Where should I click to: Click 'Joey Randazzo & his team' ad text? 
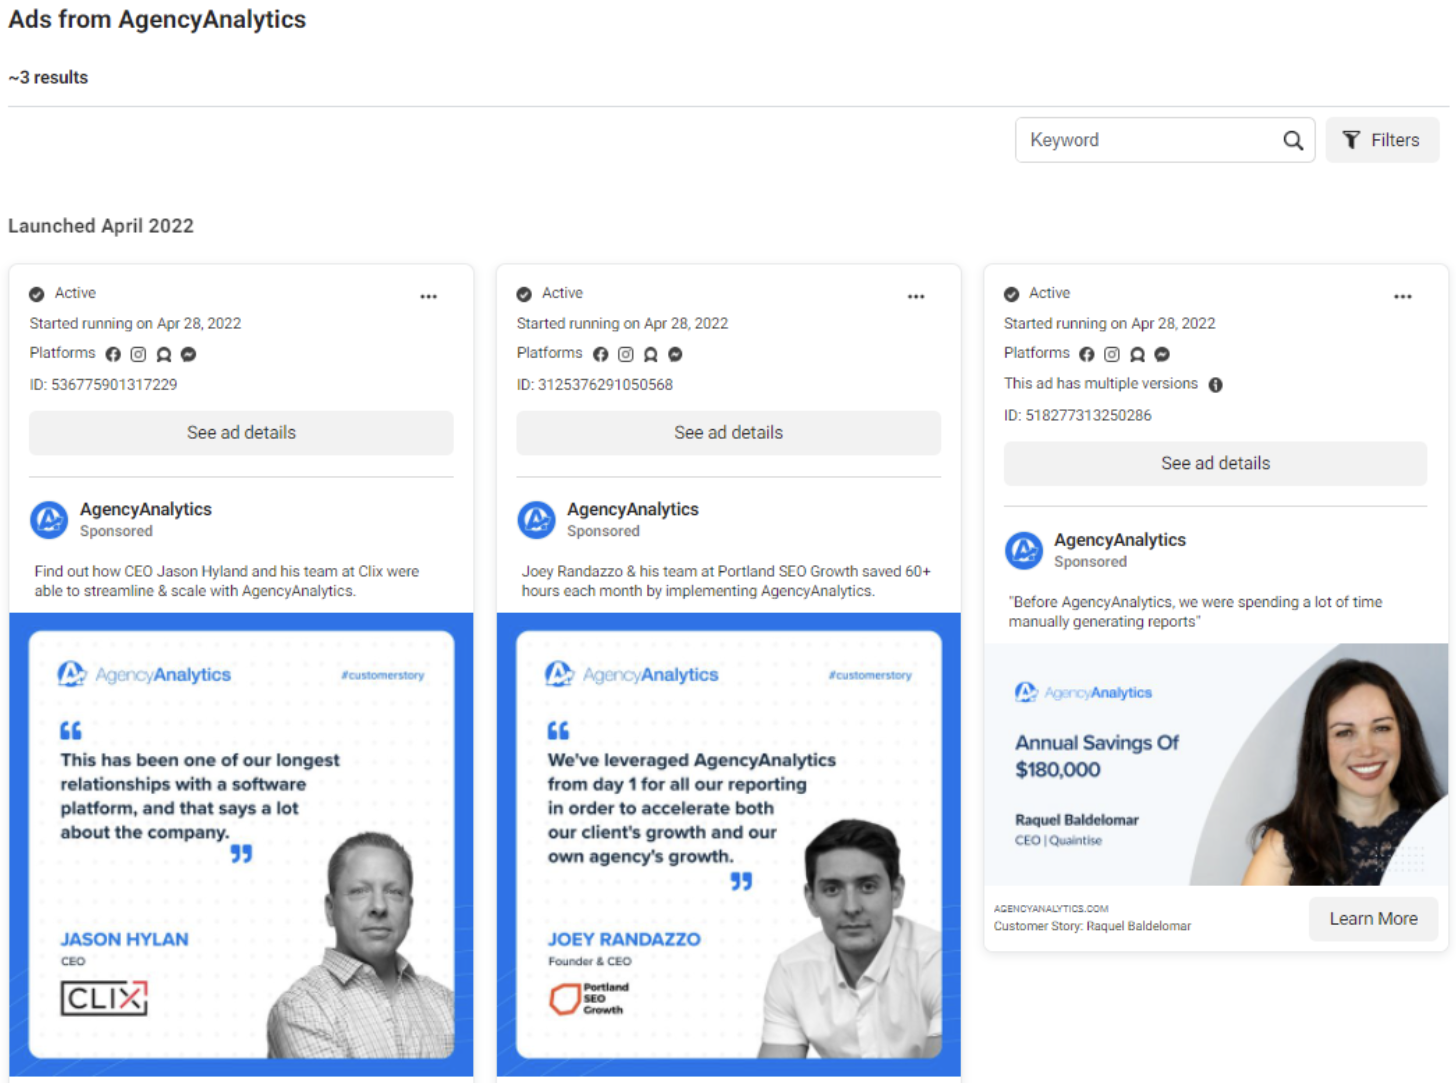click(726, 581)
